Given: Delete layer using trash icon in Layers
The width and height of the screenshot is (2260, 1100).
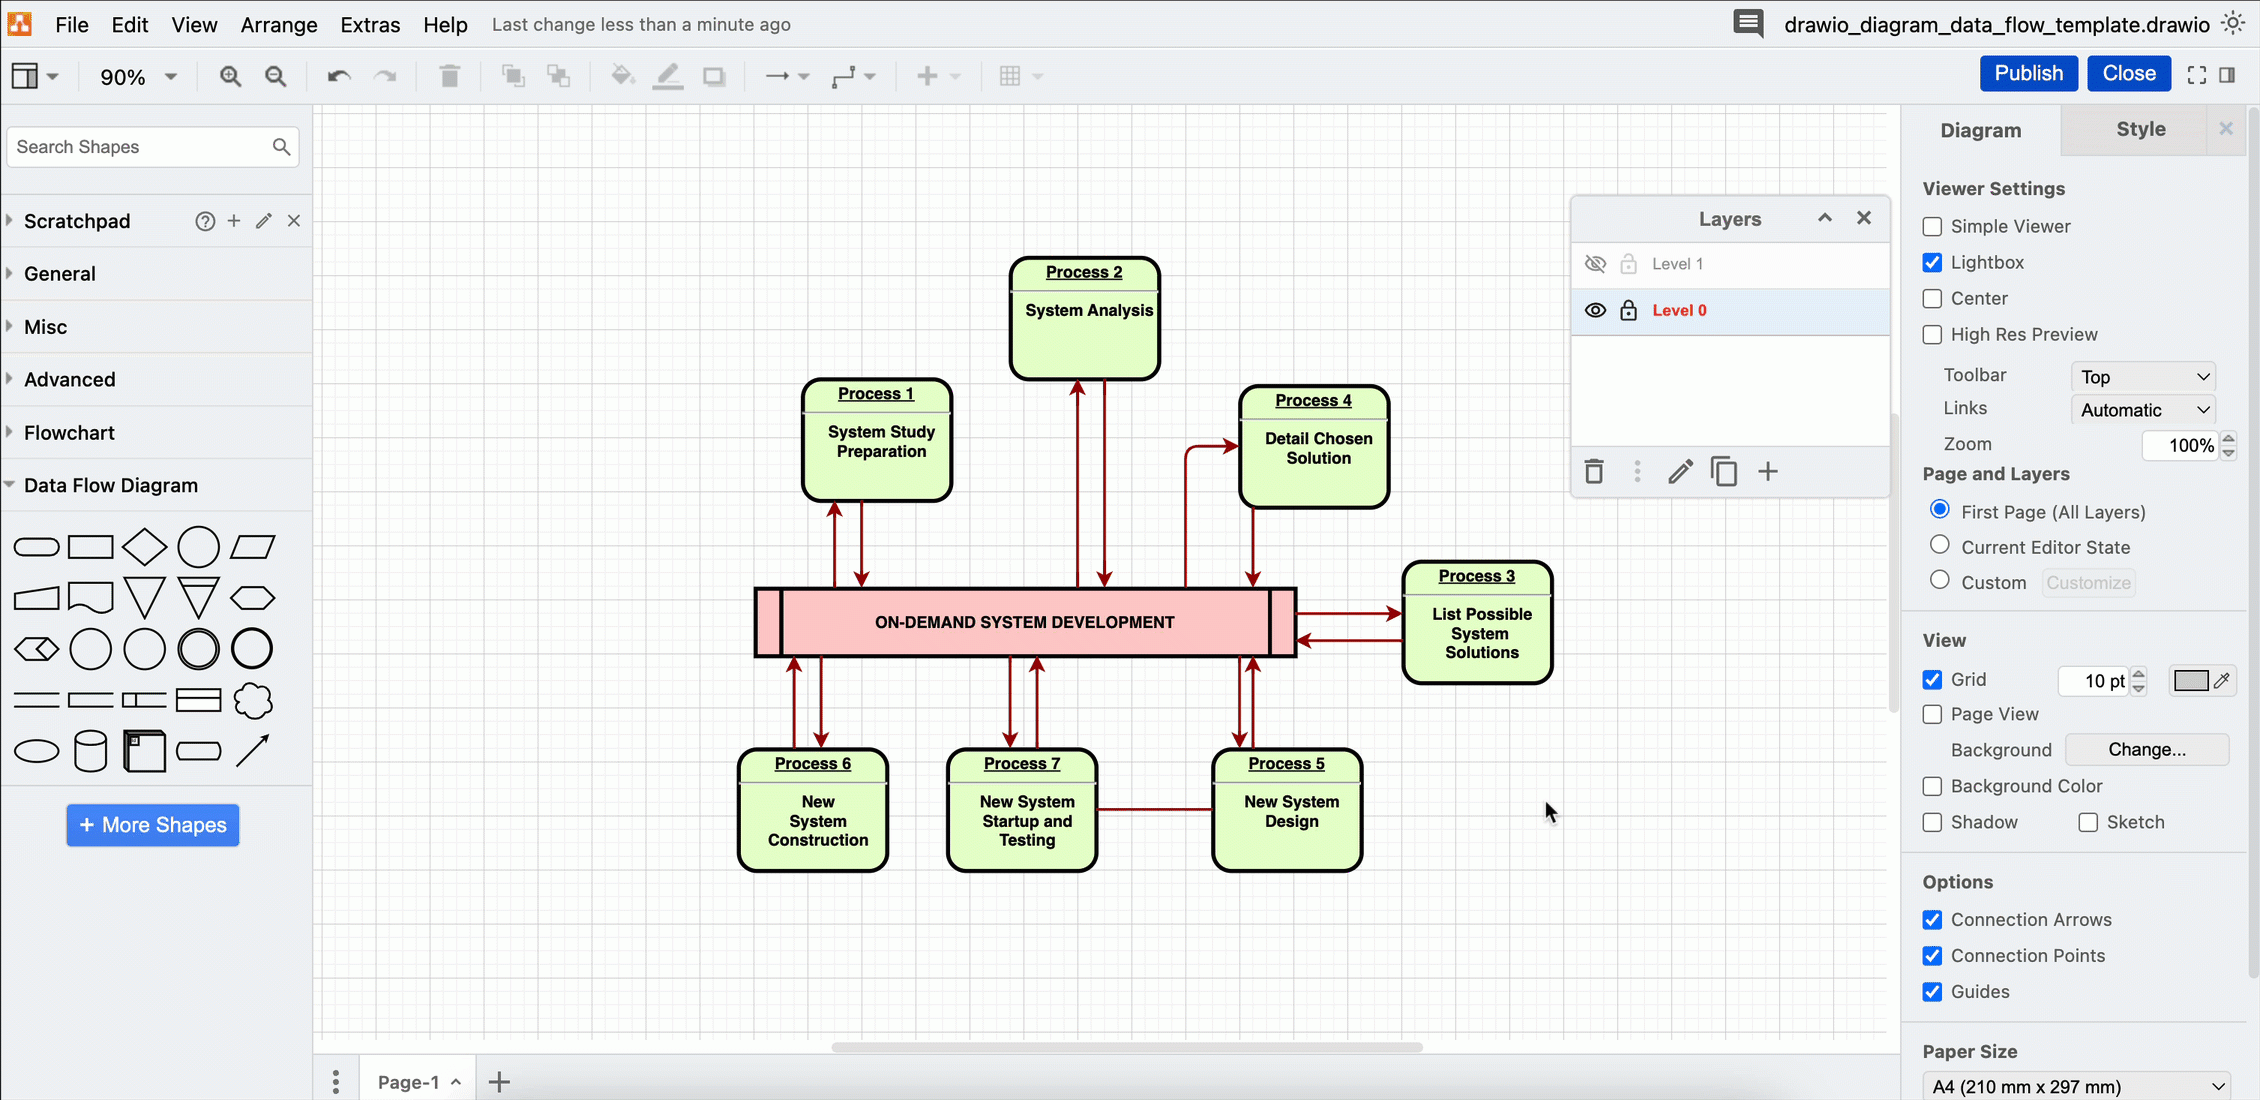Looking at the screenshot, I should (x=1594, y=472).
